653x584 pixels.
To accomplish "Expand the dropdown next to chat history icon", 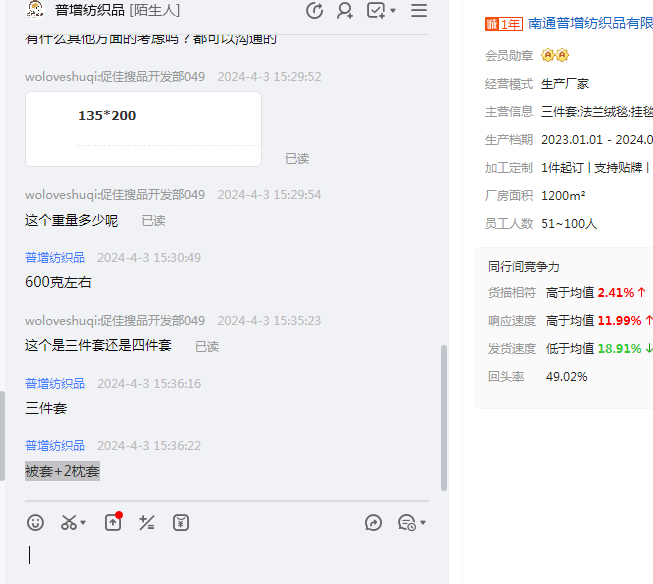I will 423,523.
